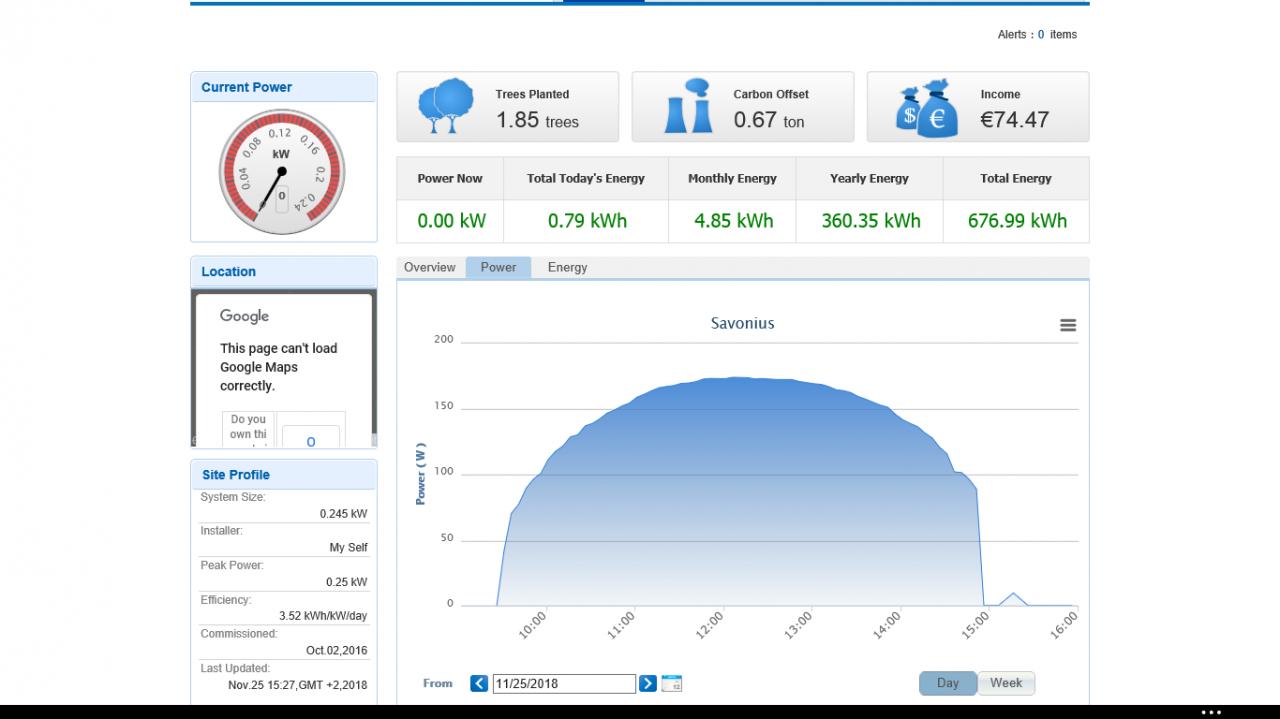Click the Trees Planted tree icon
The image size is (1280, 719).
point(446,106)
